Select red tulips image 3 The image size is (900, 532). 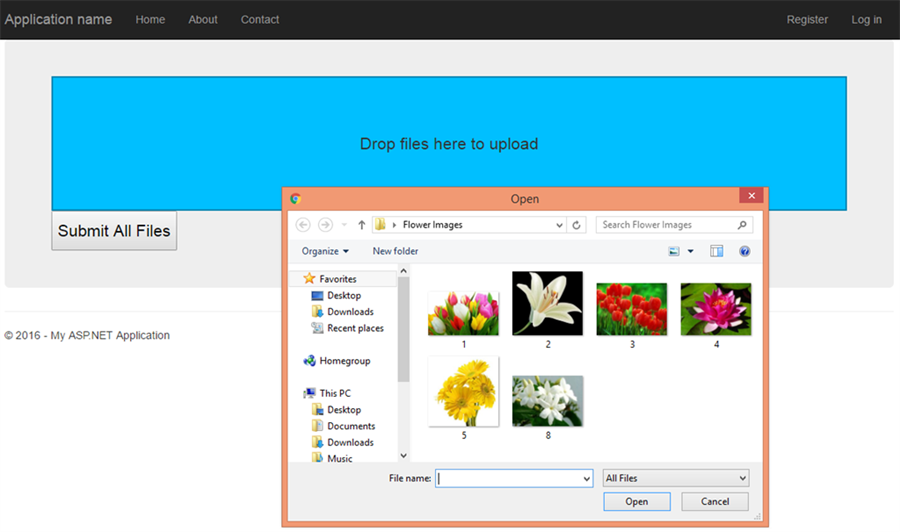(x=631, y=309)
